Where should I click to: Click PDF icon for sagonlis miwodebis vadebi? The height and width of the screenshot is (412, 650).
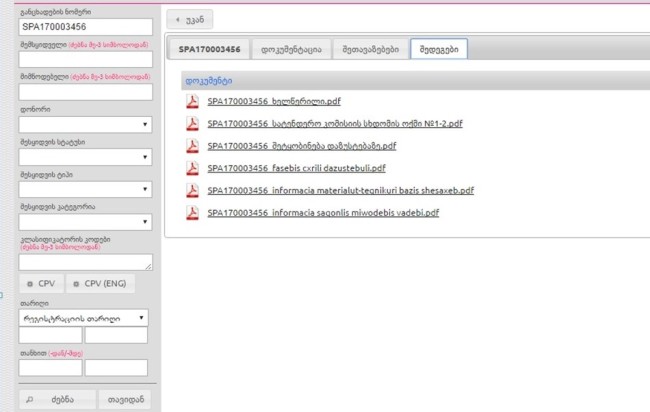click(x=192, y=213)
